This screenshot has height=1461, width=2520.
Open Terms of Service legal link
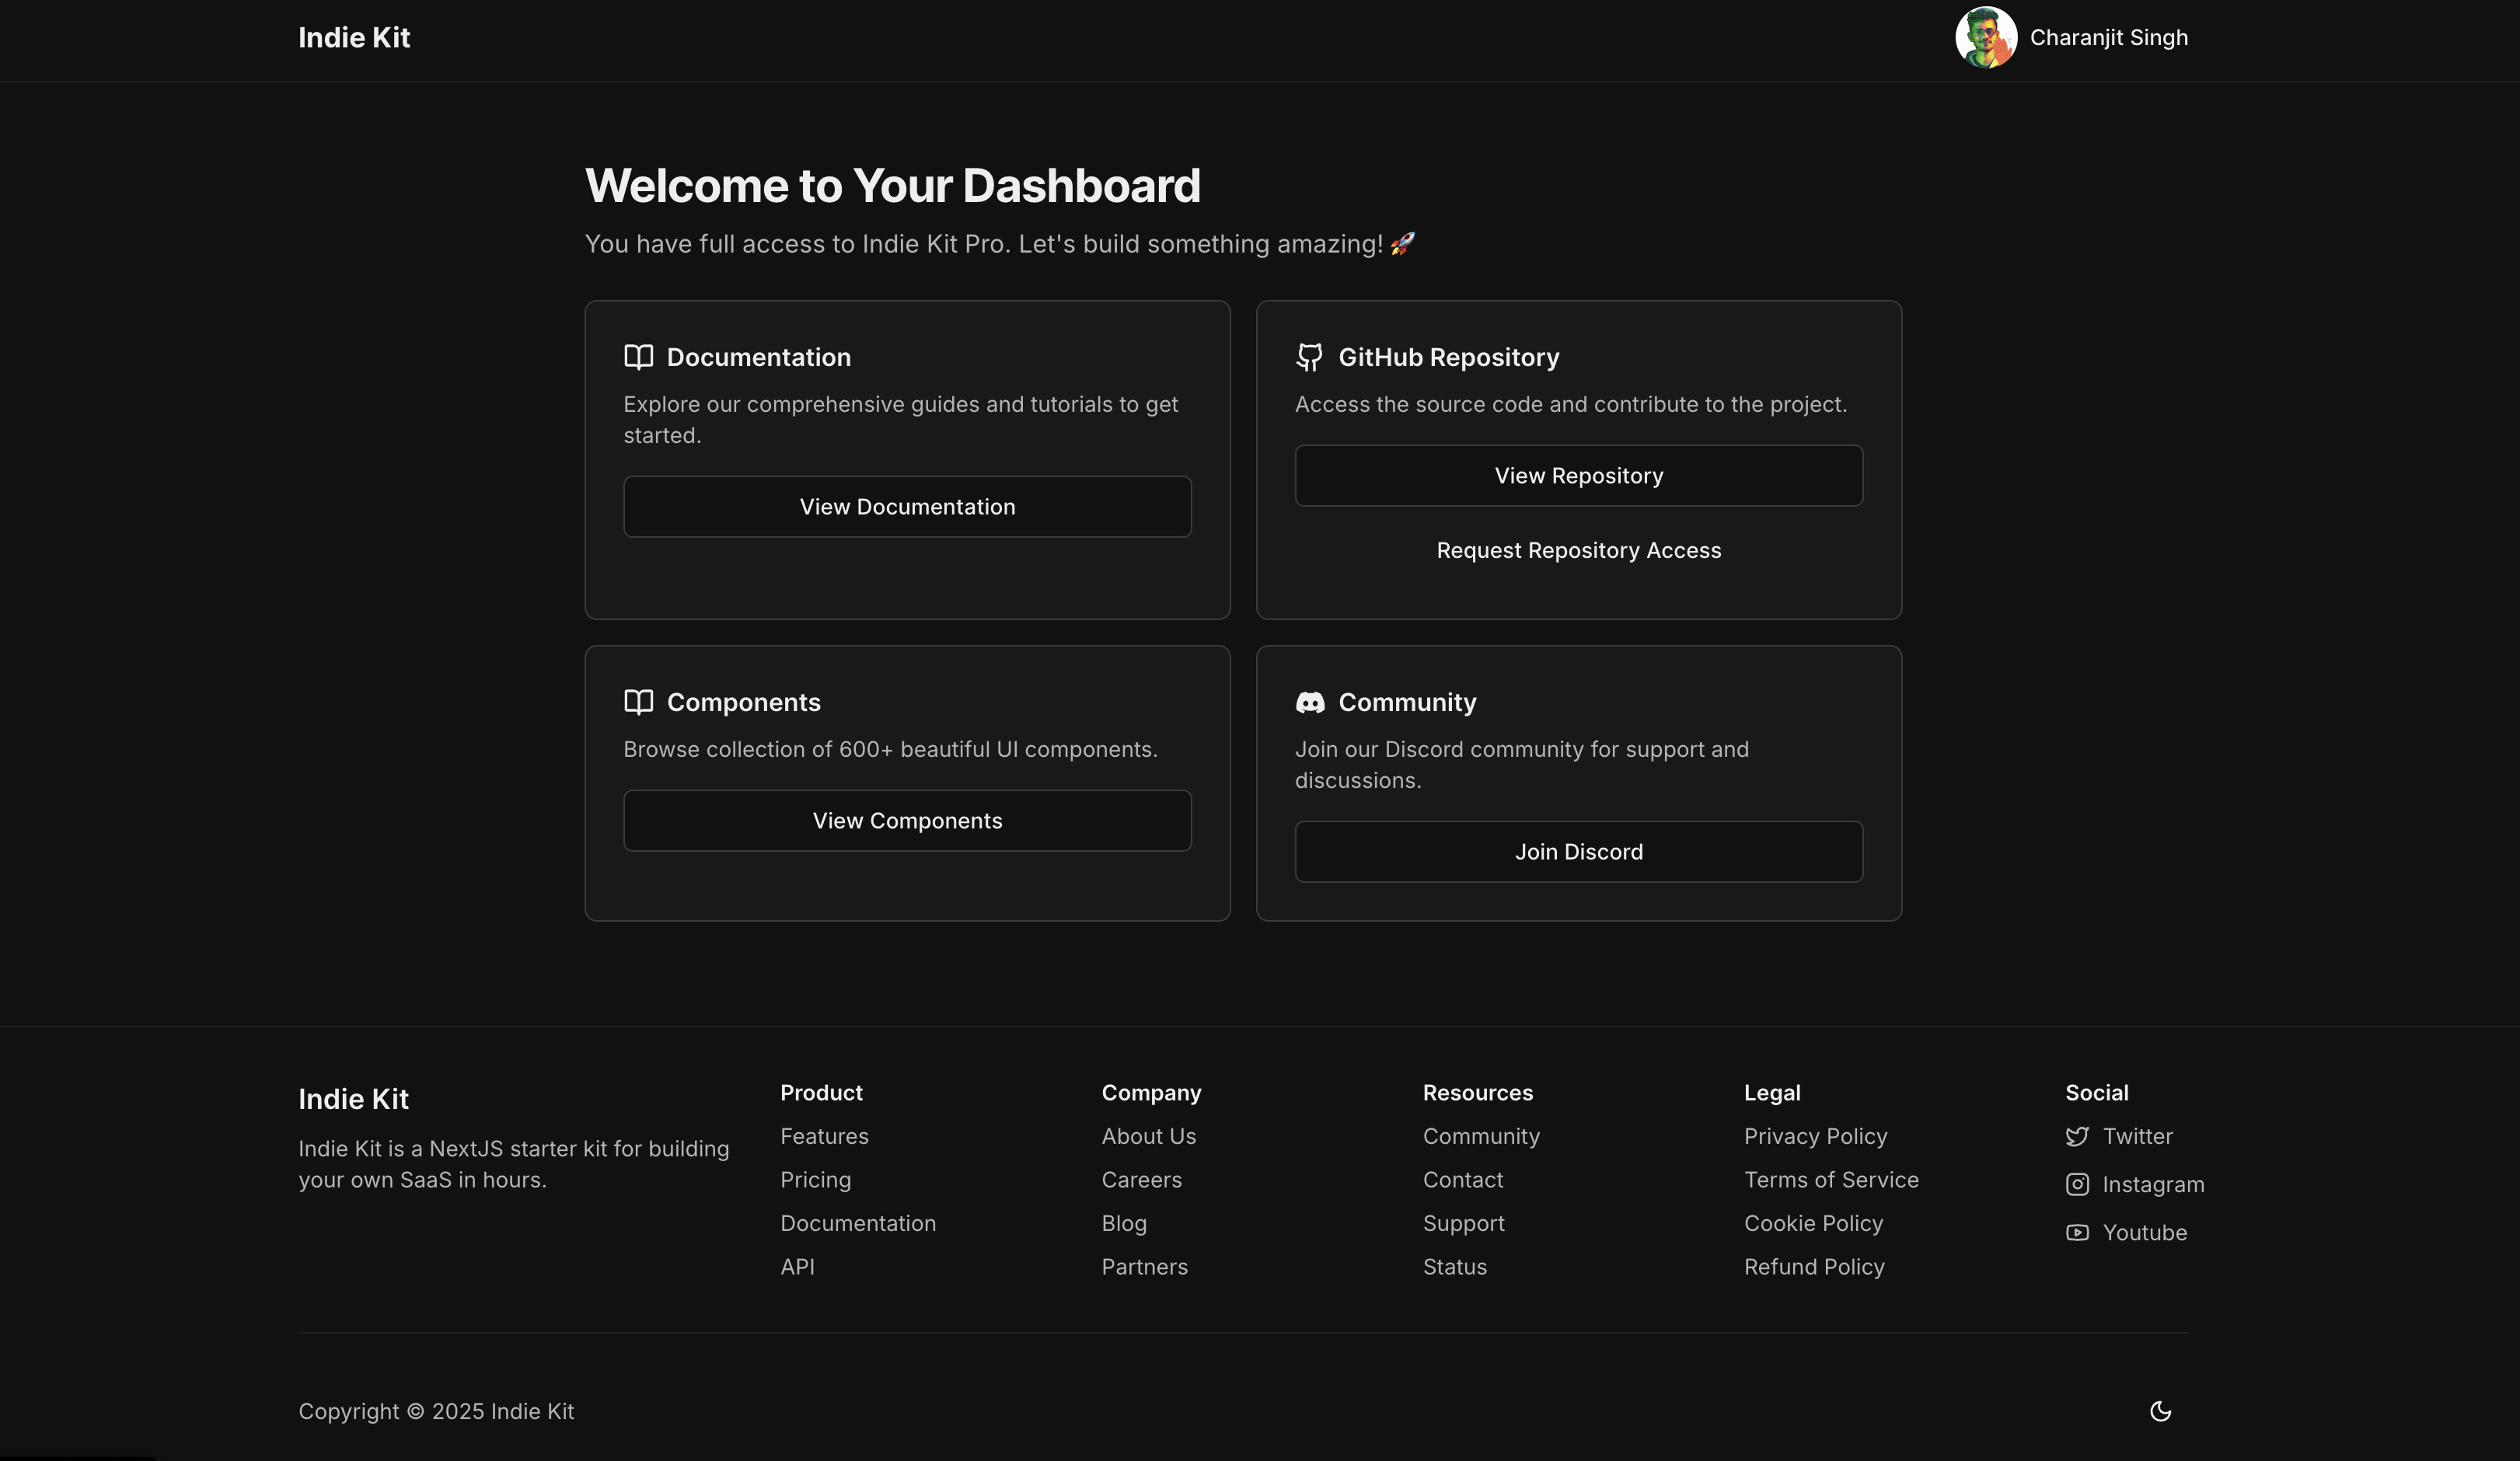pos(1830,1180)
